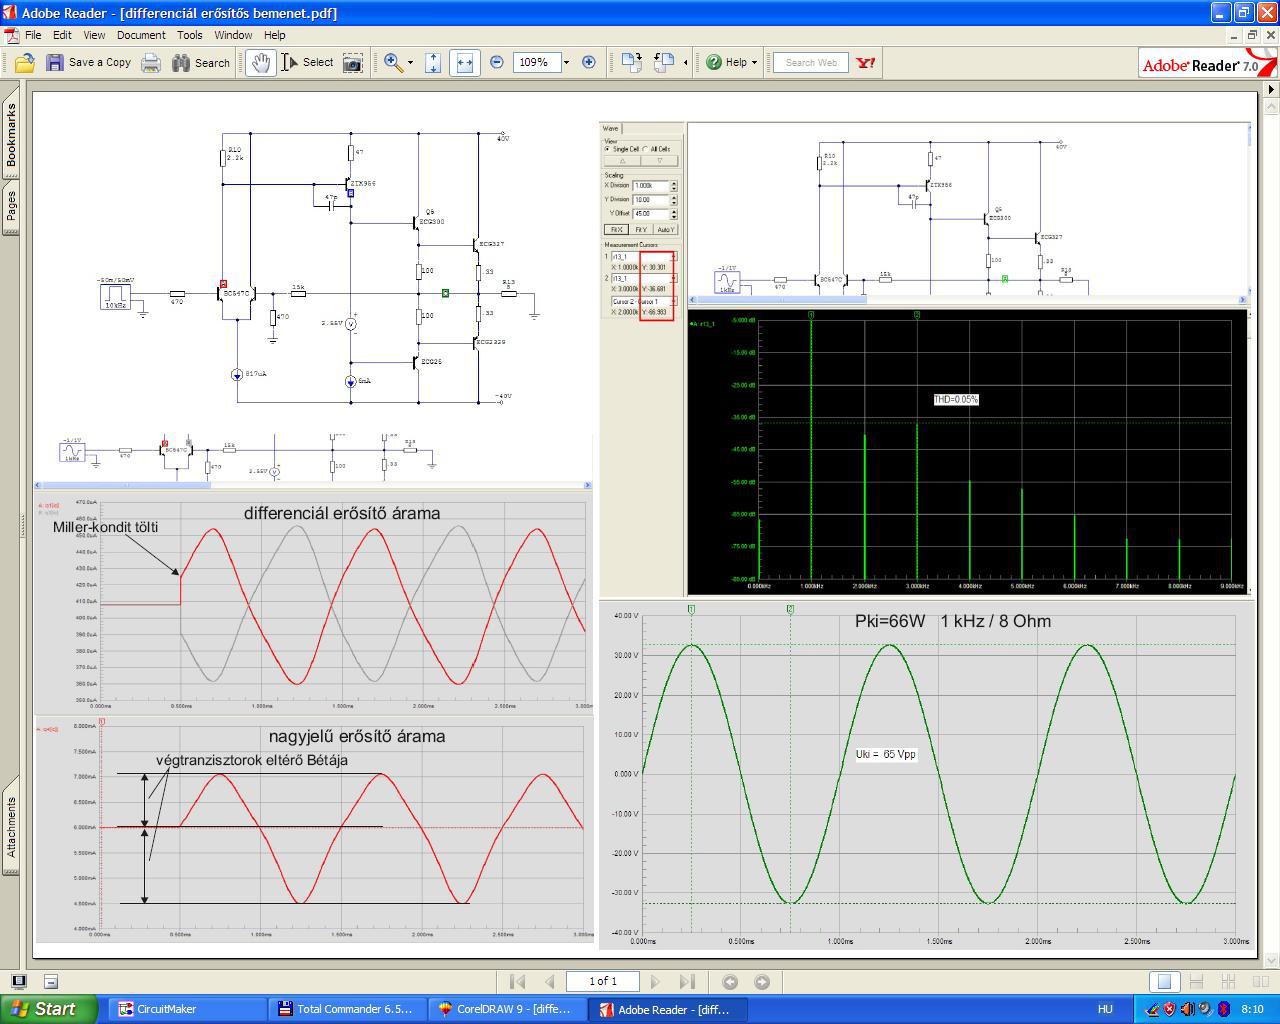Click the zoom in plus icon
The height and width of the screenshot is (1024, 1280).
[589, 62]
